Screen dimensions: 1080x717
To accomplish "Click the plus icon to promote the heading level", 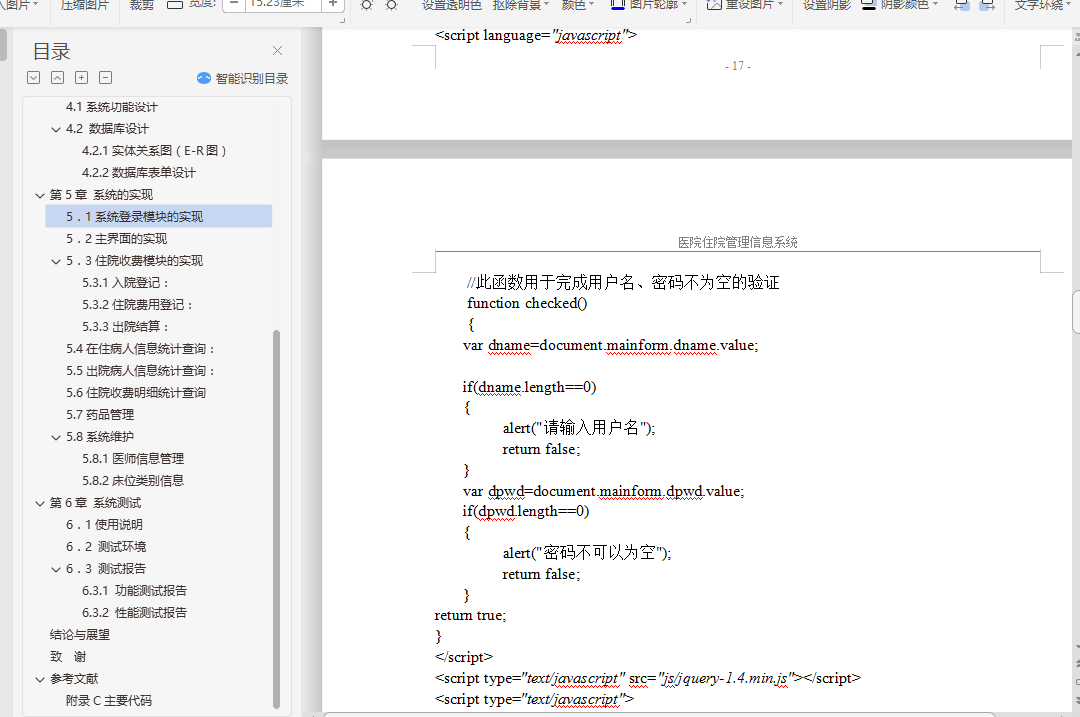I will pos(81,78).
